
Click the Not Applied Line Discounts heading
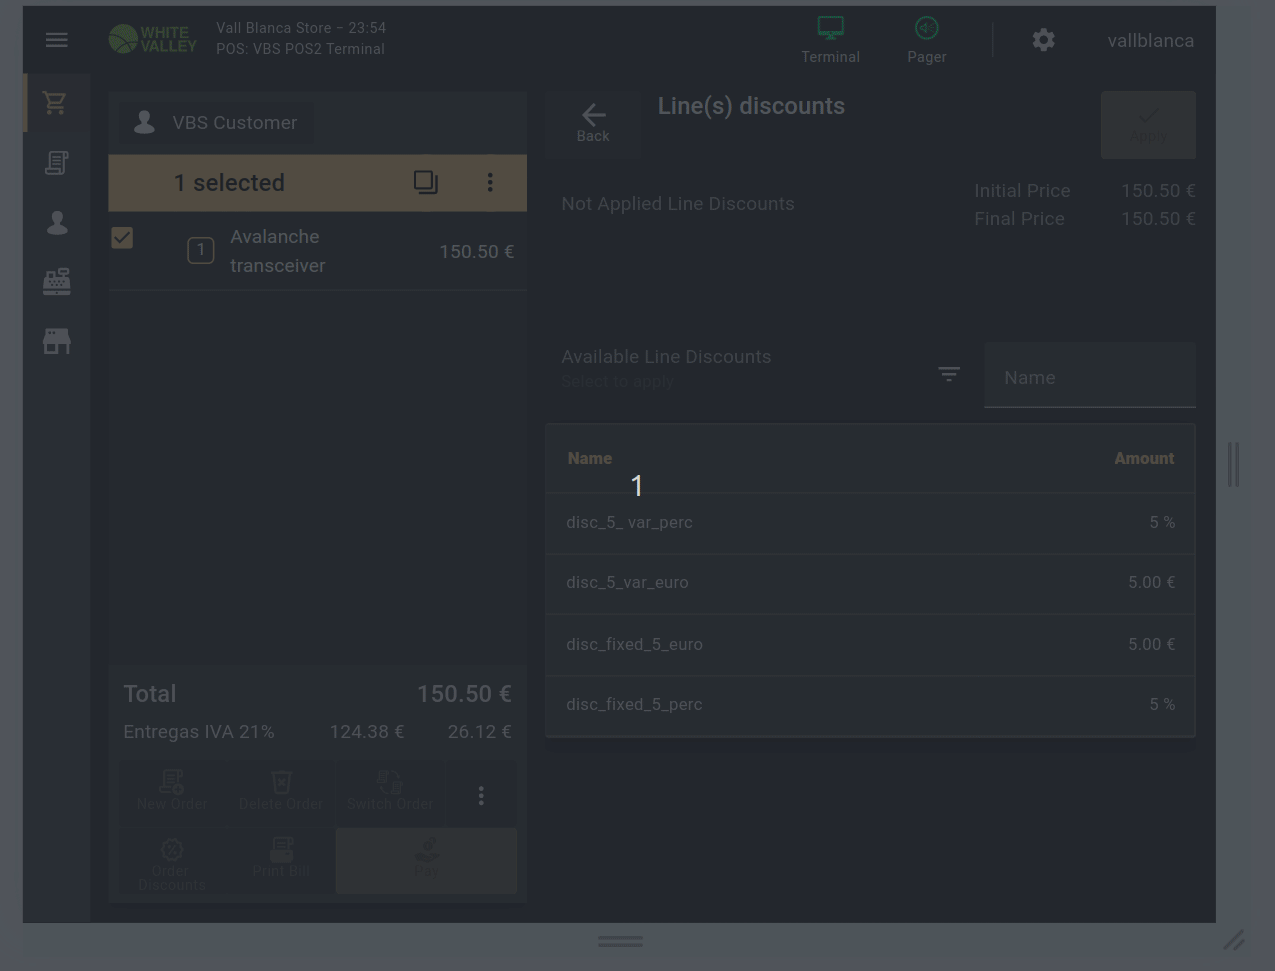click(678, 204)
